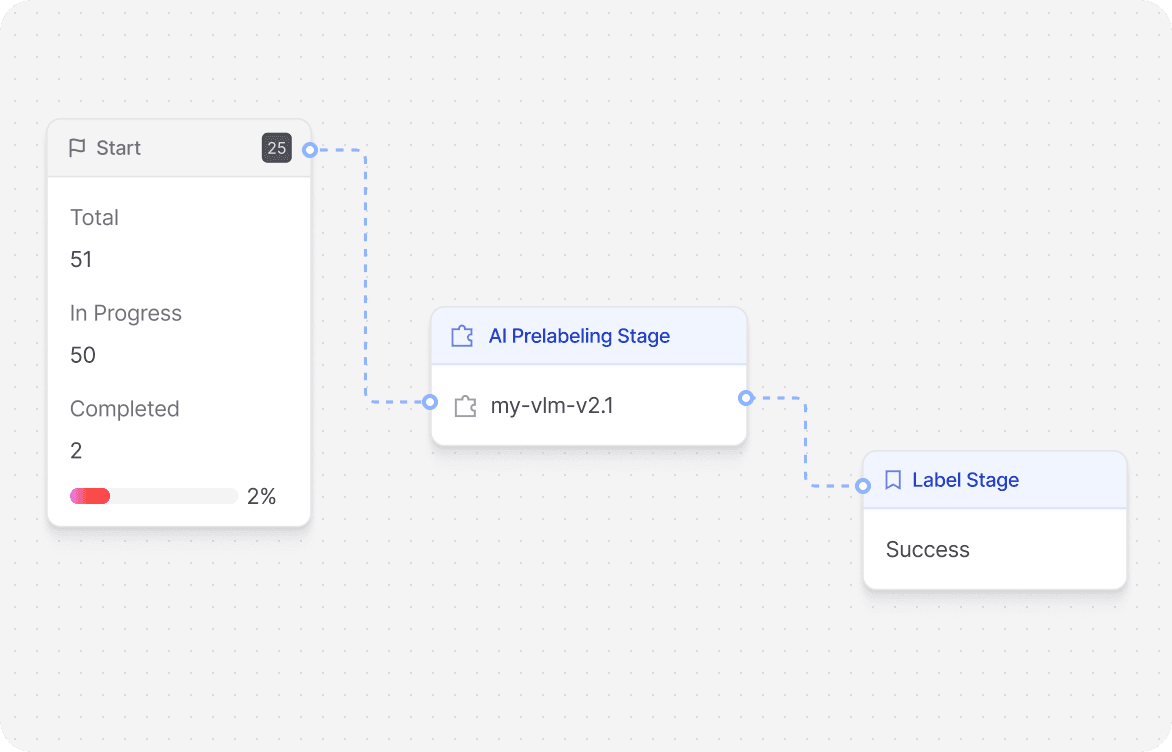
Task: Click the input connector of AI Prelabeling Stage
Action: point(431,403)
